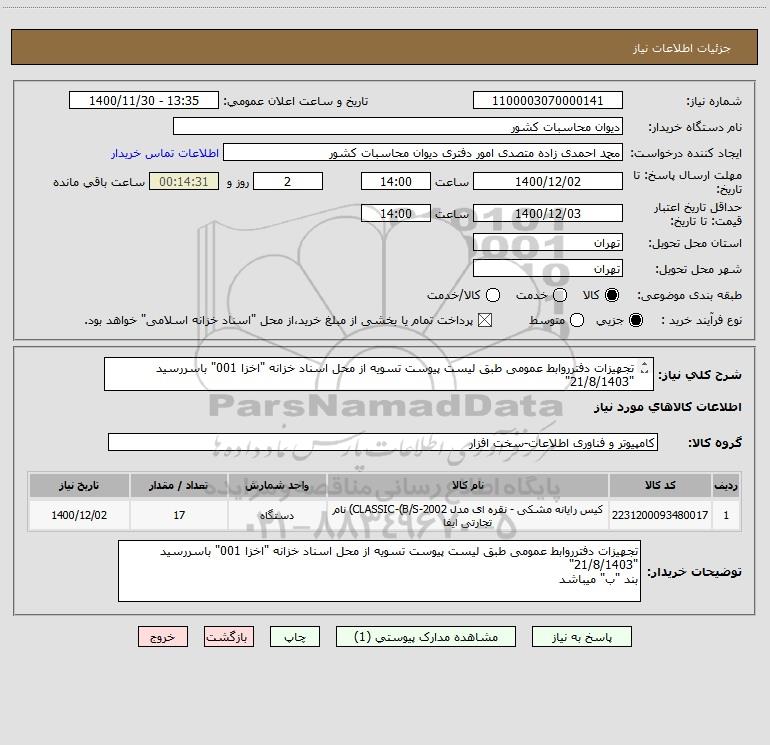Click the price validity date 1400/12/03 field
Viewport: 770px width, 745px height.
pyautogui.click(x=548, y=213)
